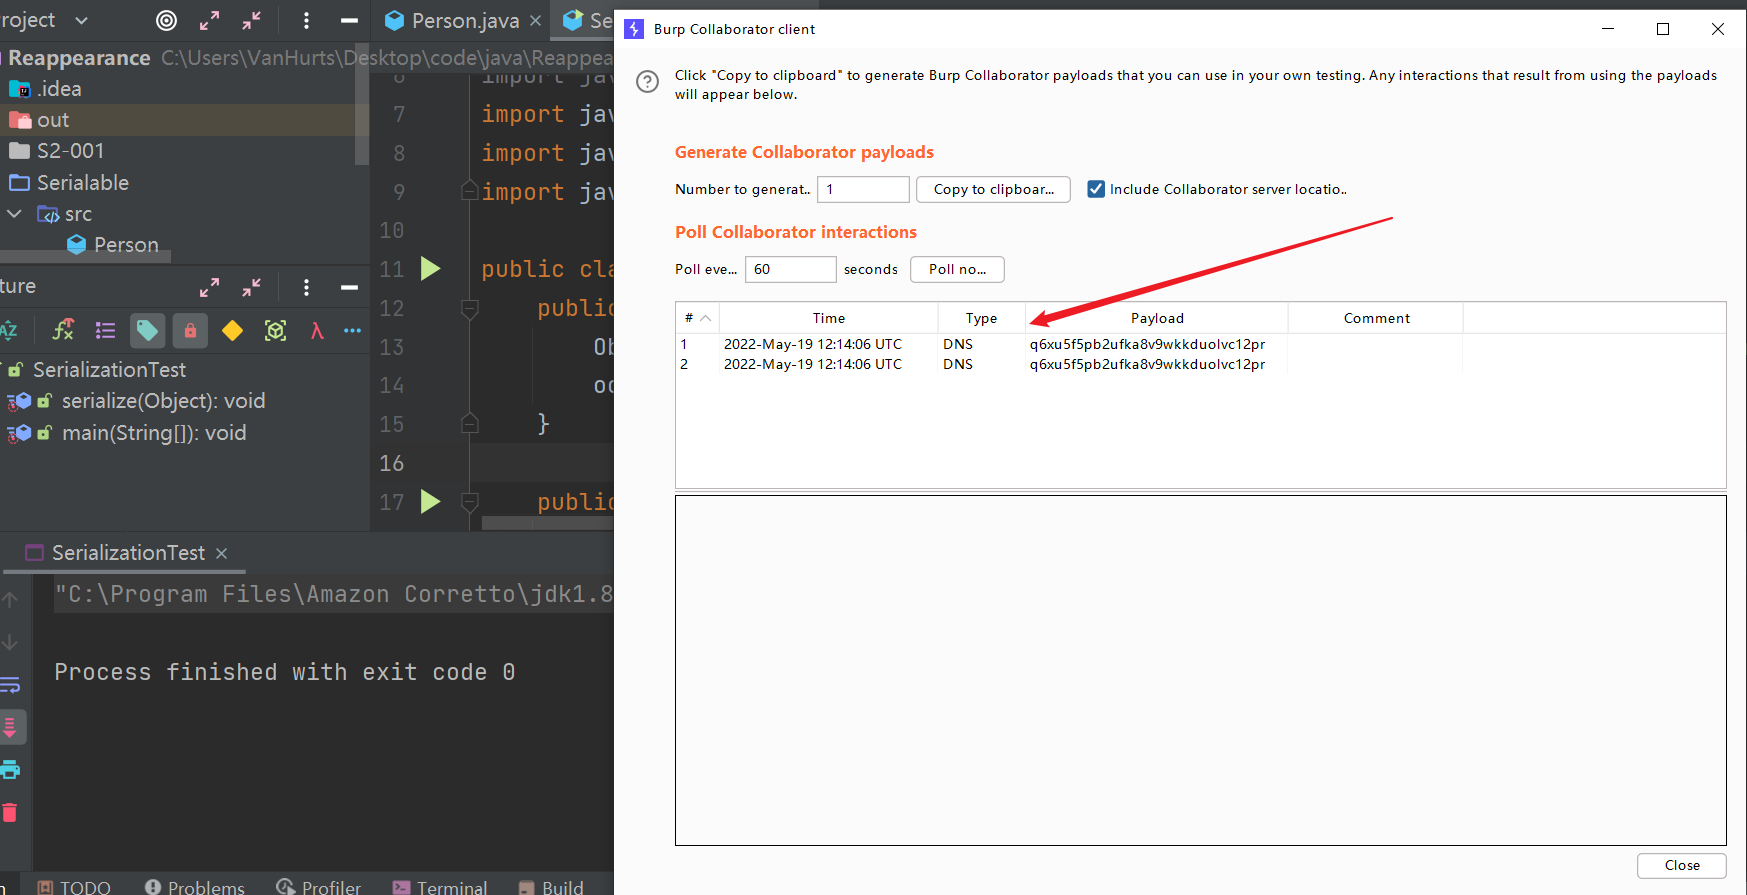Screen dimensions: 1747x895
Task: Sort interactions by Time column header
Action: [x=828, y=318]
